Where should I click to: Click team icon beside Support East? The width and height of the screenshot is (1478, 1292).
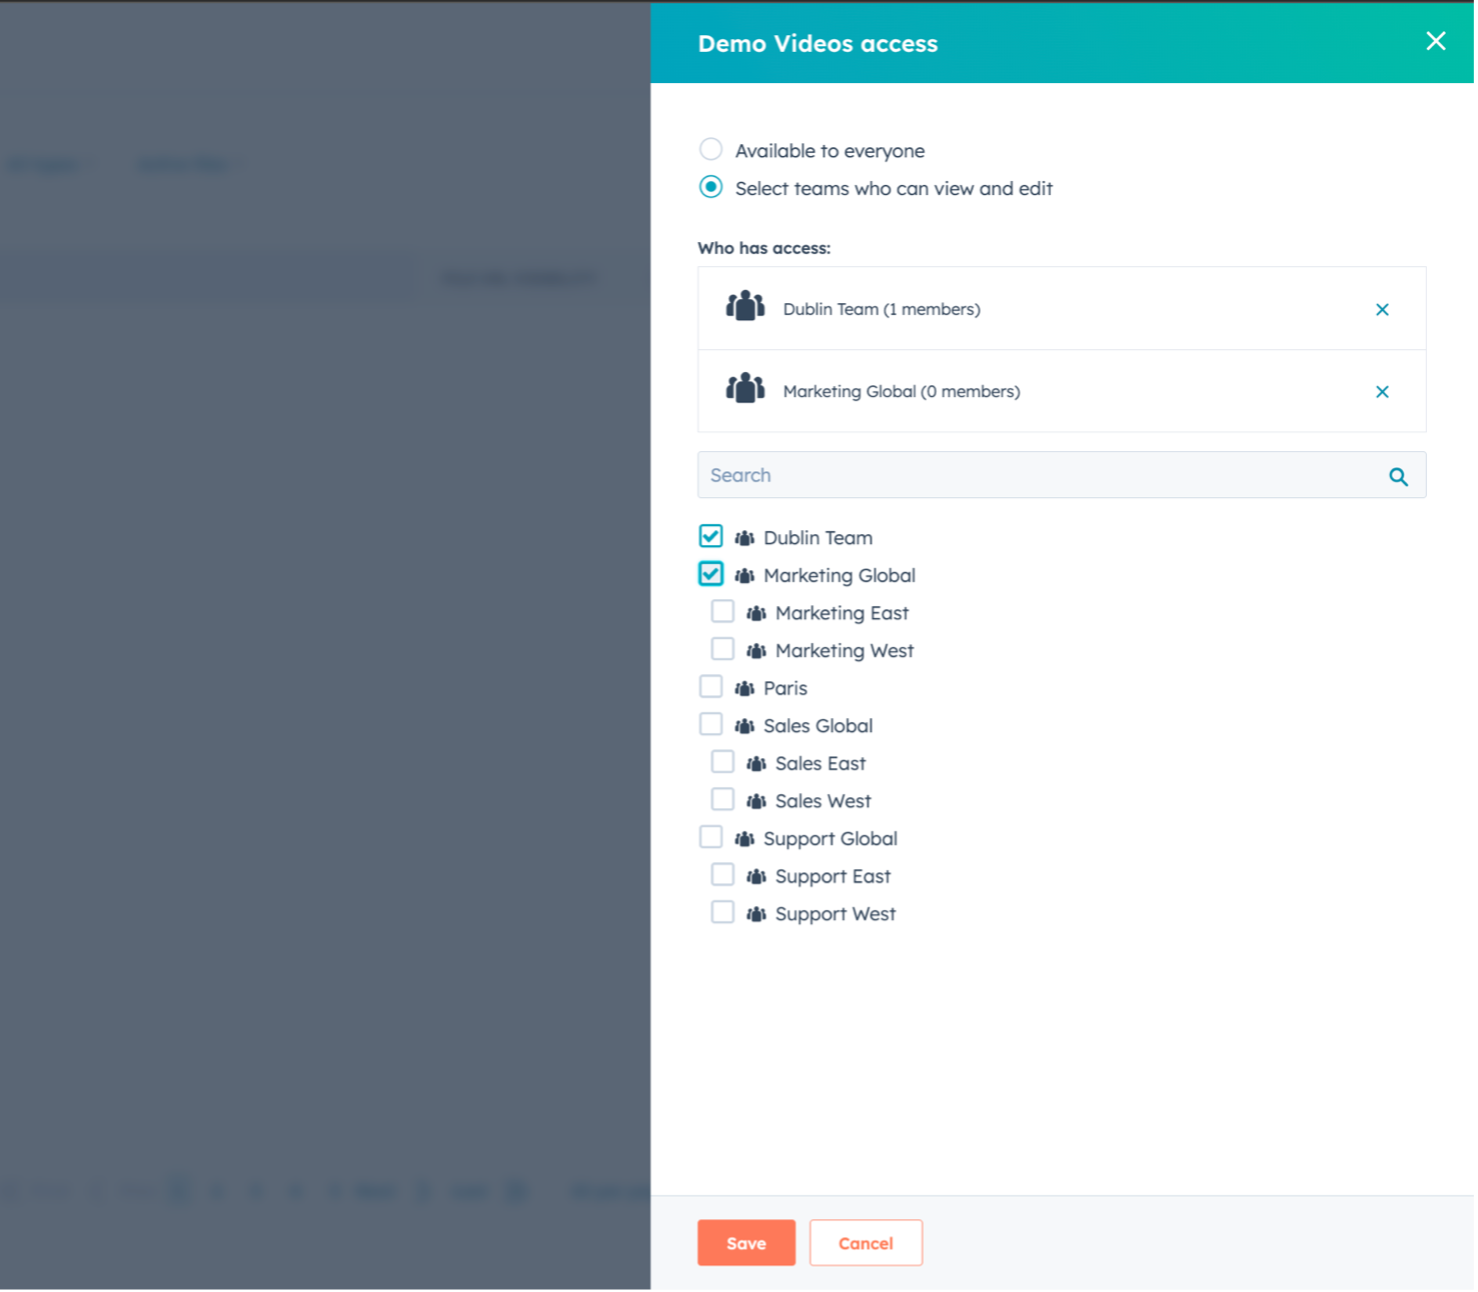(758, 878)
